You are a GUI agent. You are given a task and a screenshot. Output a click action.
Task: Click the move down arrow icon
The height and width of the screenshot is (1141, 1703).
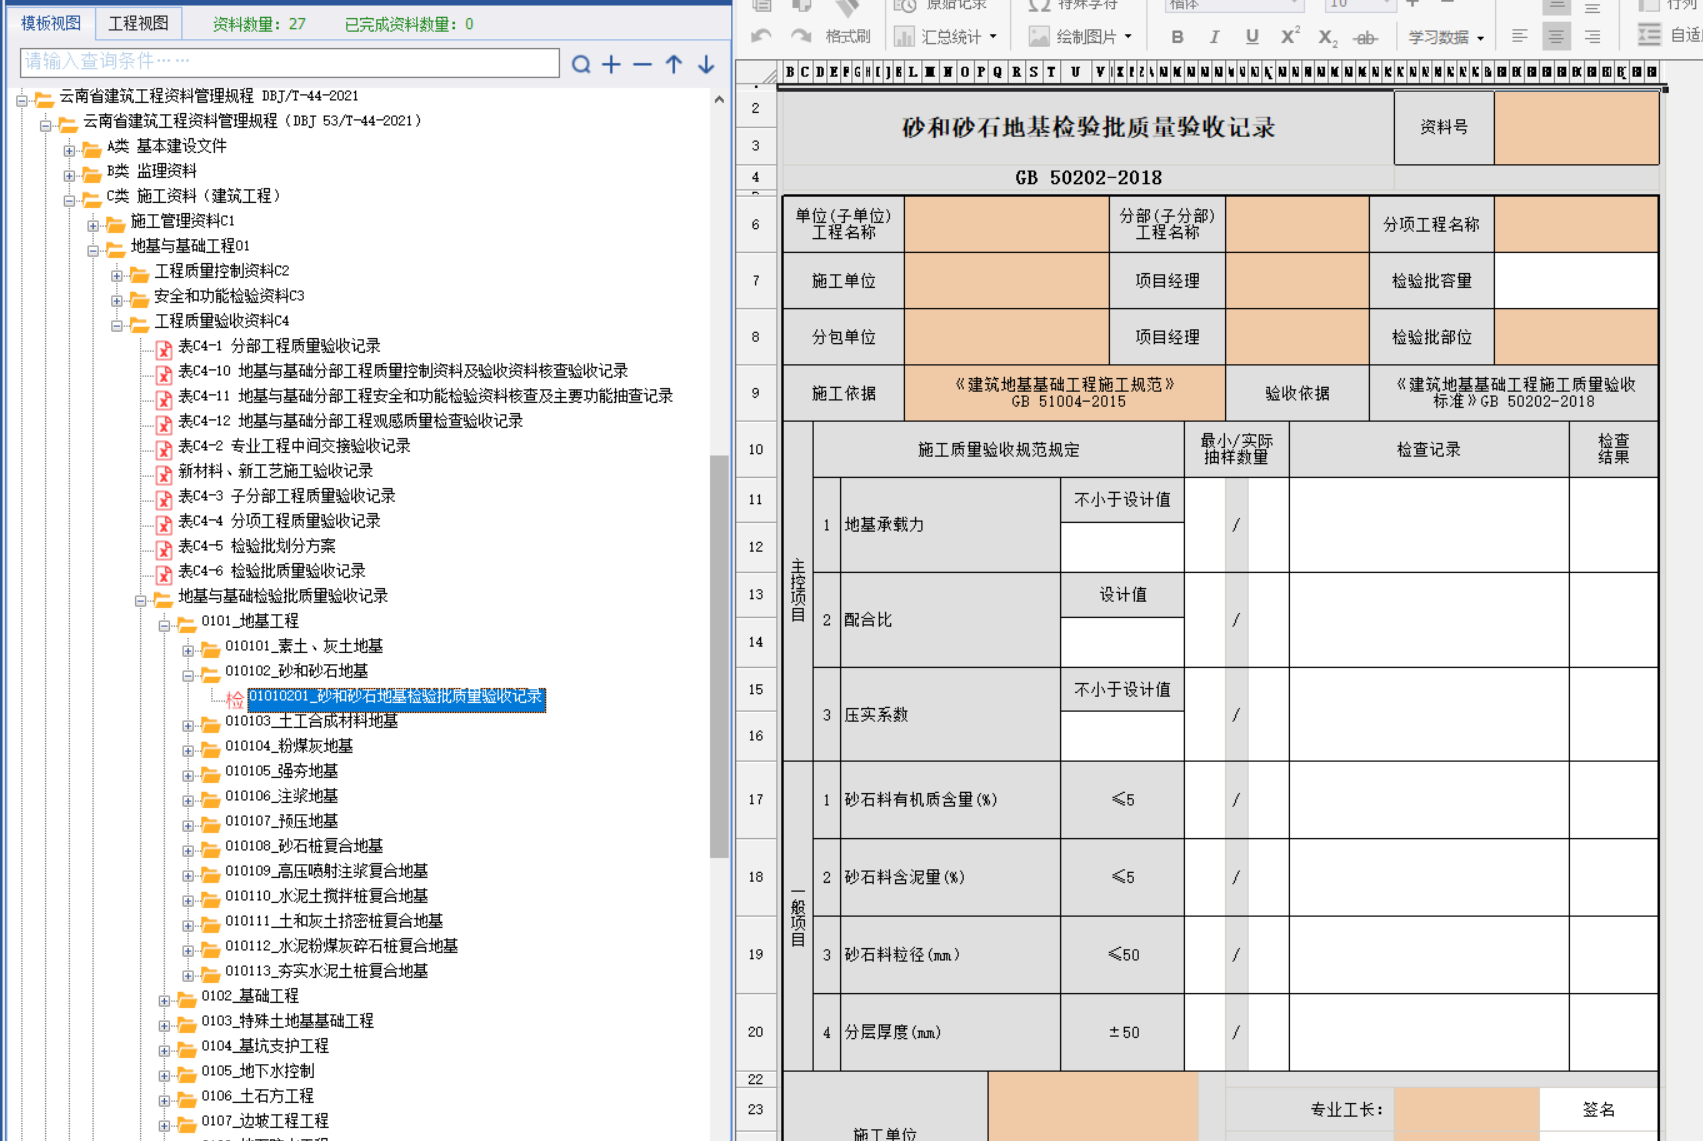(x=706, y=64)
